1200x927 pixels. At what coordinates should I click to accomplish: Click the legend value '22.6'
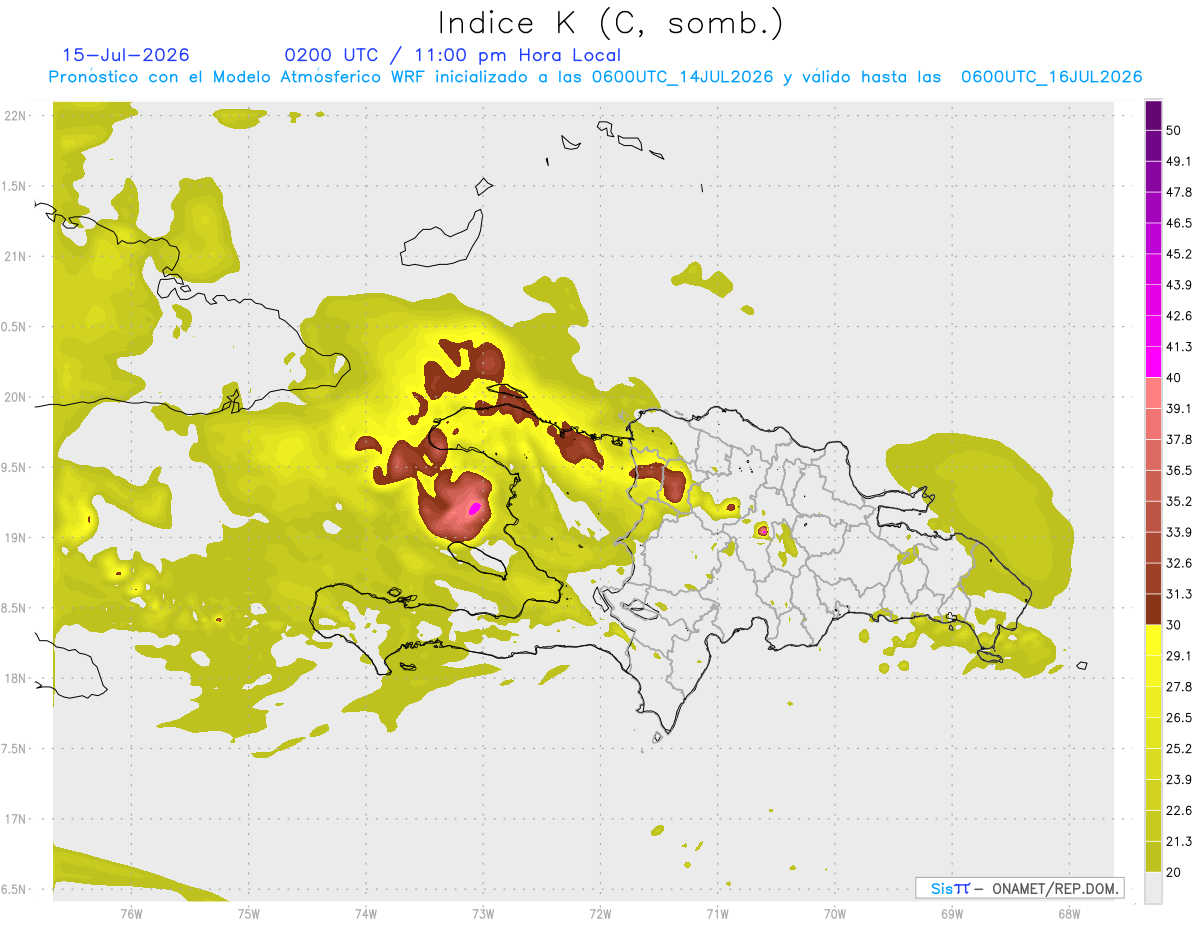click(1179, 811)
